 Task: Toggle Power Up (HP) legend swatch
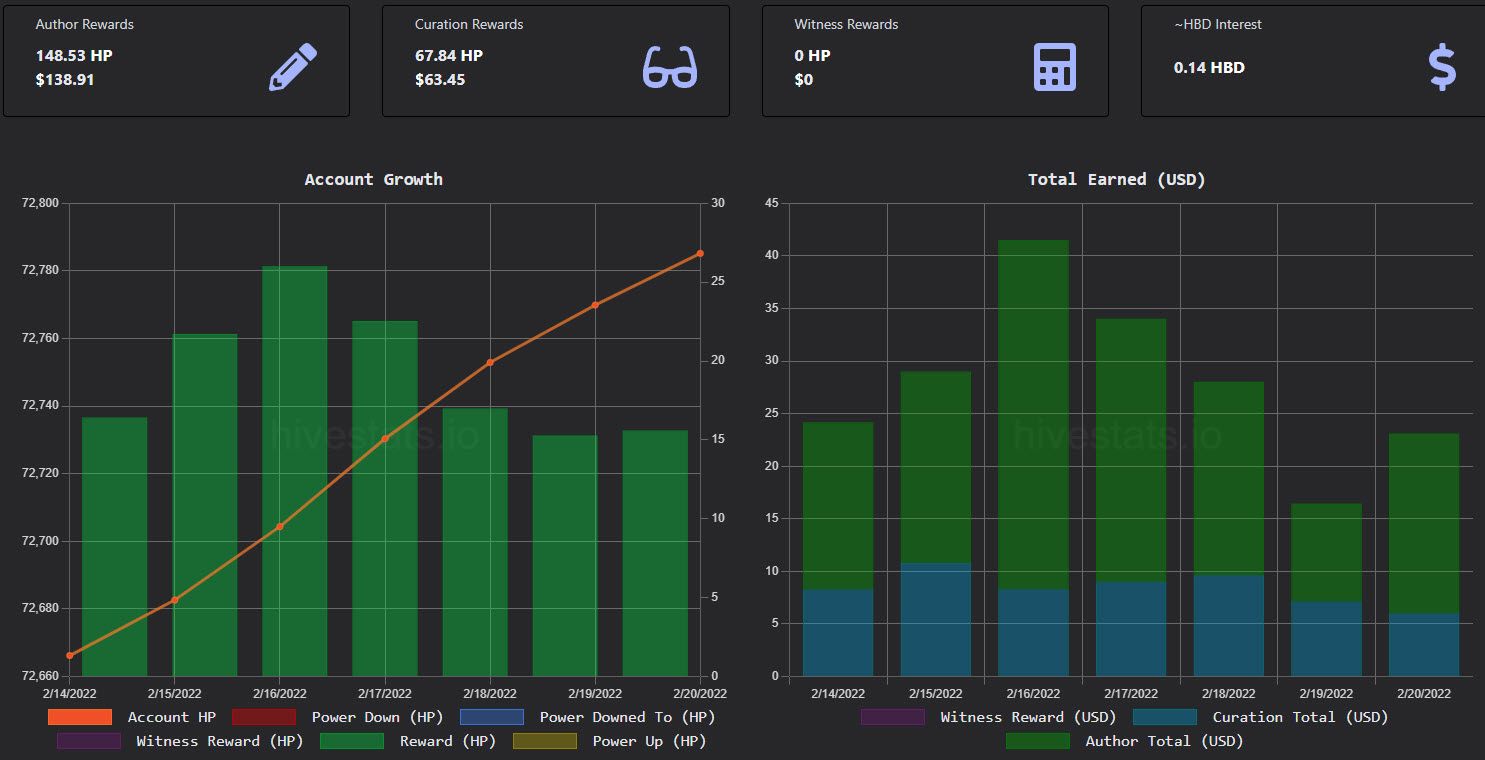click(x=545, y=741)
